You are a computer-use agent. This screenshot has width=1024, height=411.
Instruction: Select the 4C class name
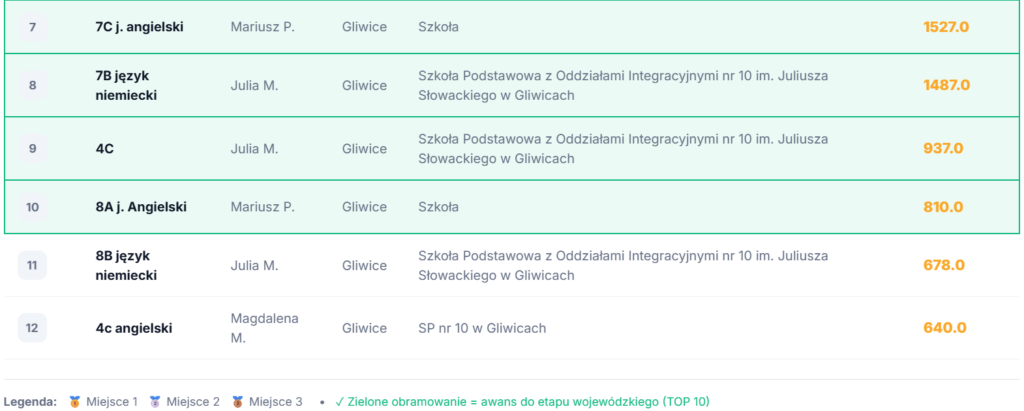(104, 149)
